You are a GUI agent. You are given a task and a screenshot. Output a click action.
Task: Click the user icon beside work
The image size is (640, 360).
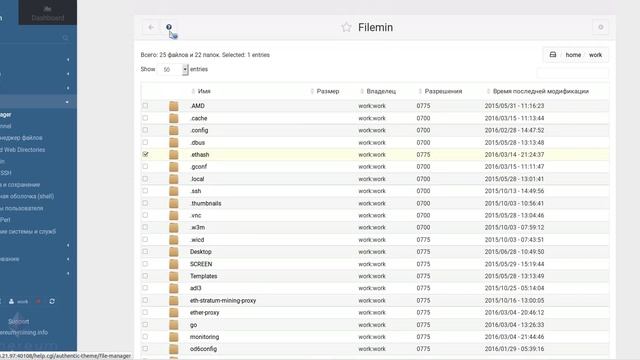click(x=11, y=301)
